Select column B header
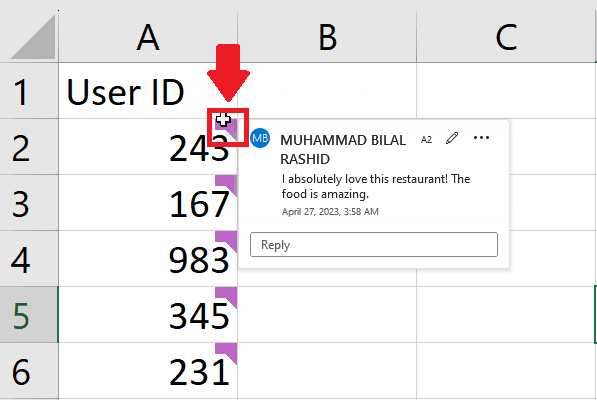 pos(327,37)
